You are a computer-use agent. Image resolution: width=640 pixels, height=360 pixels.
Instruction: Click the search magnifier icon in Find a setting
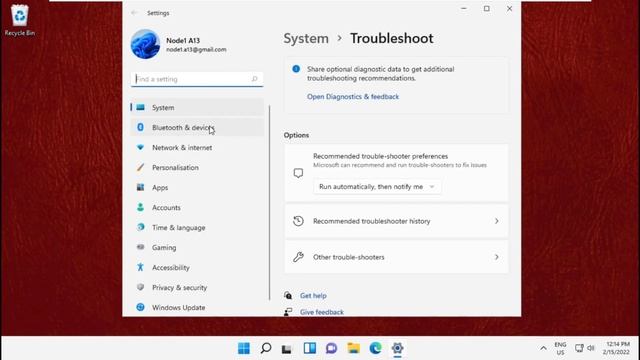click(x=254, y=79)
